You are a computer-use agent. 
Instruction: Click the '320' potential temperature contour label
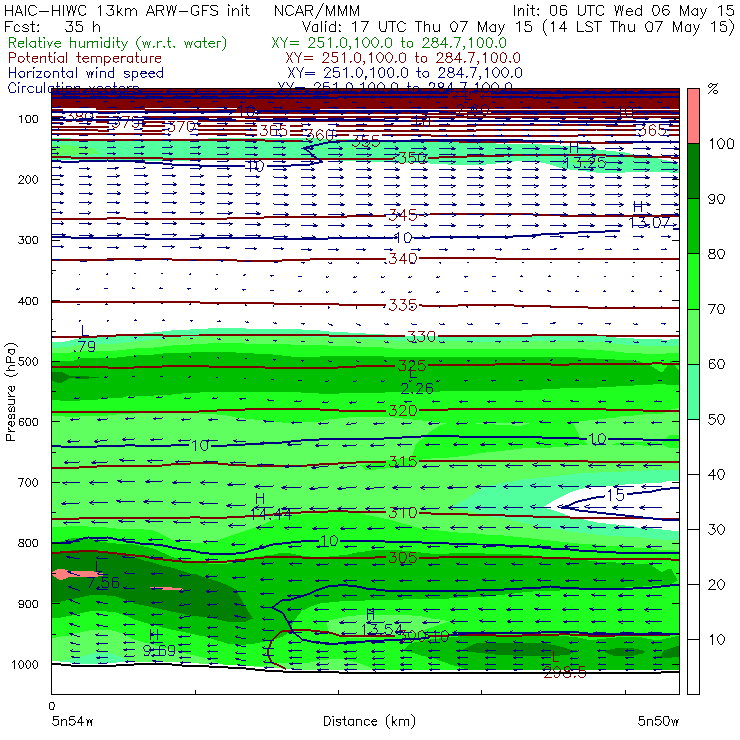click(403, 411)
